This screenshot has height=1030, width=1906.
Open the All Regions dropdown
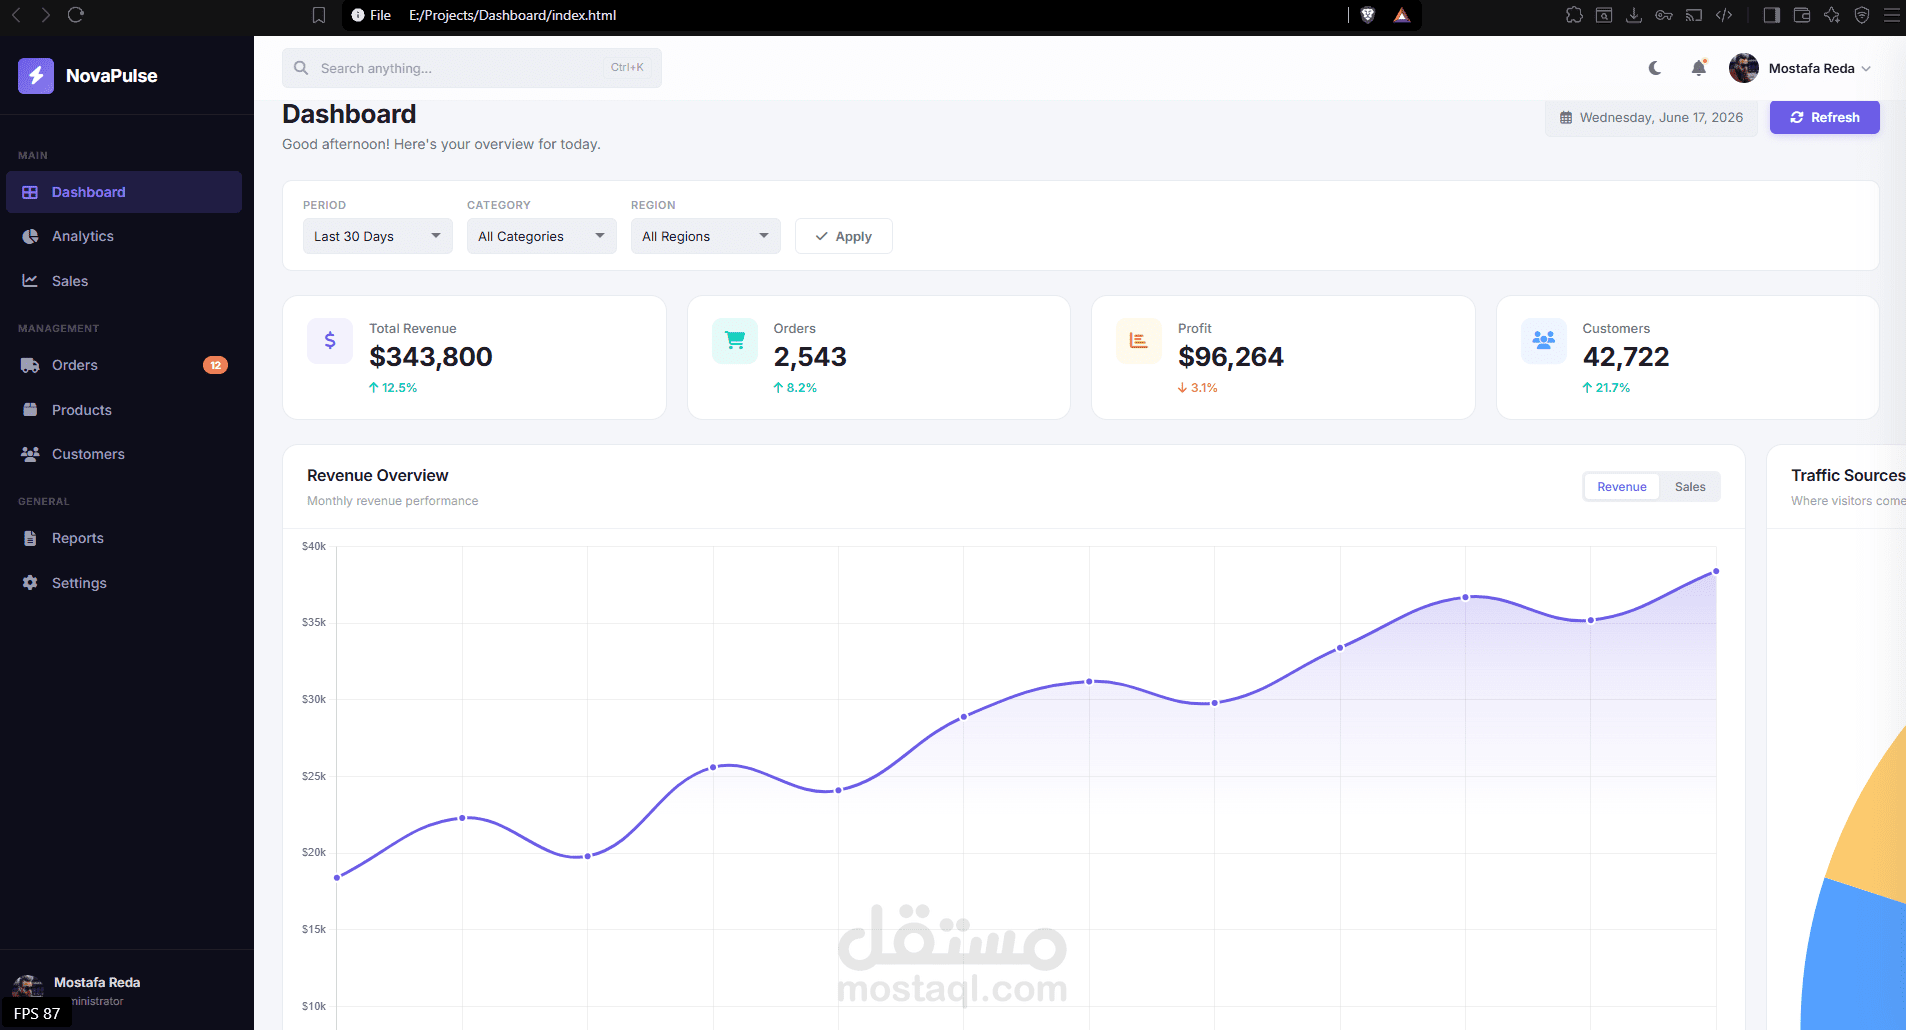point(705,236)
